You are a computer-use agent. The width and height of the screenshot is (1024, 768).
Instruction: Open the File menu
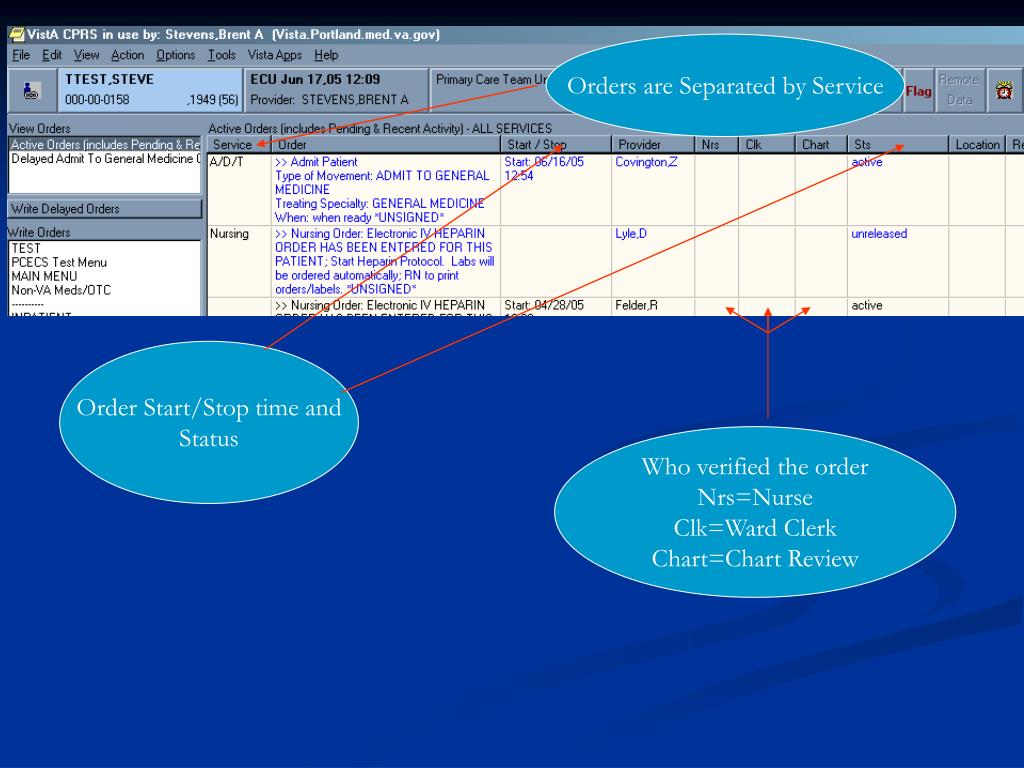(x=21, y=55)
